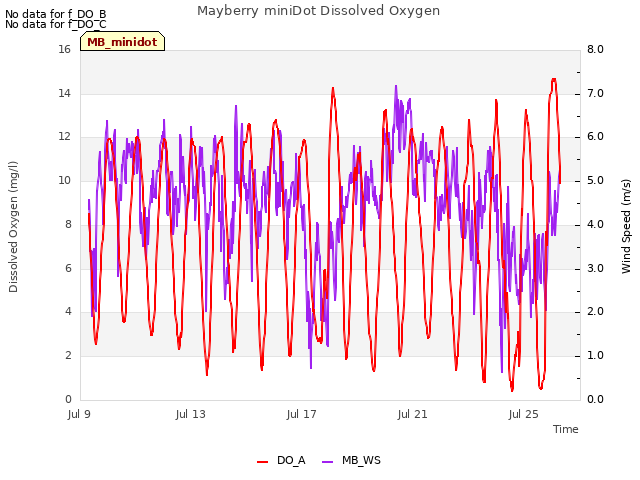Click the 2.0 tick on wind speed axis
Viewport: 640px width, 480px height.
(596, 311)
